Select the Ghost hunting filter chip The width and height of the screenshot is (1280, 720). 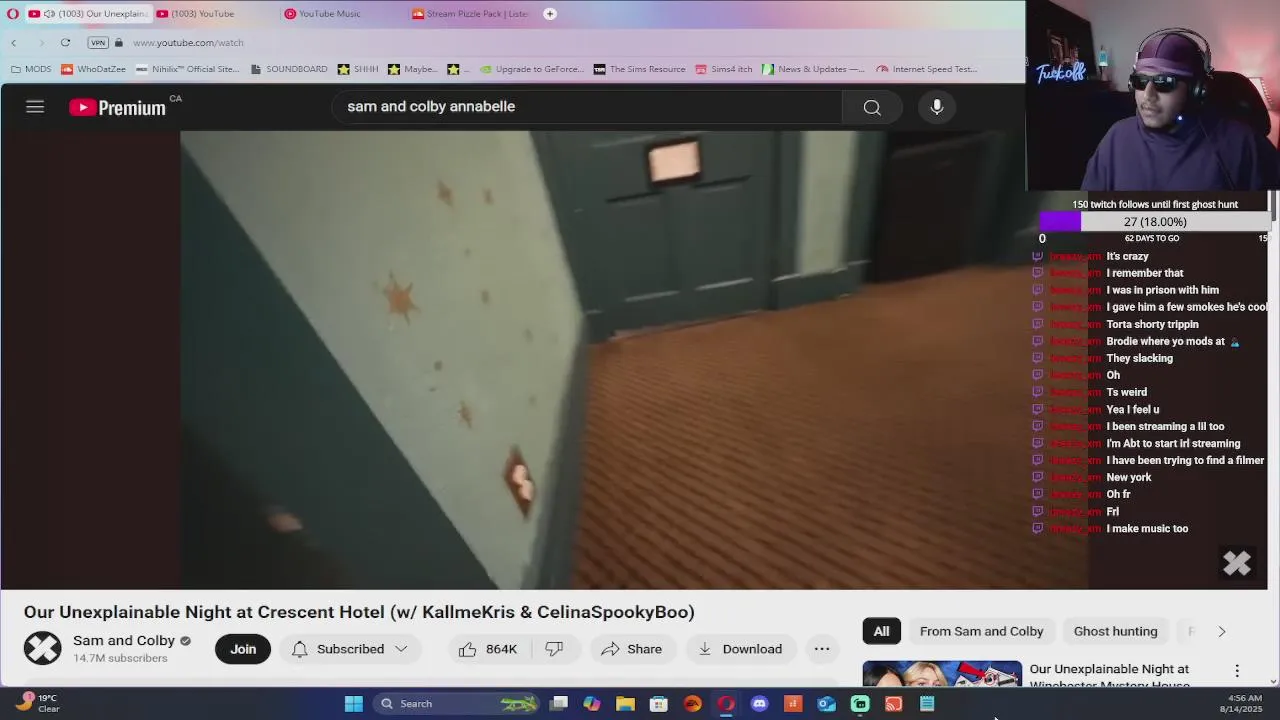point(1115,631)
